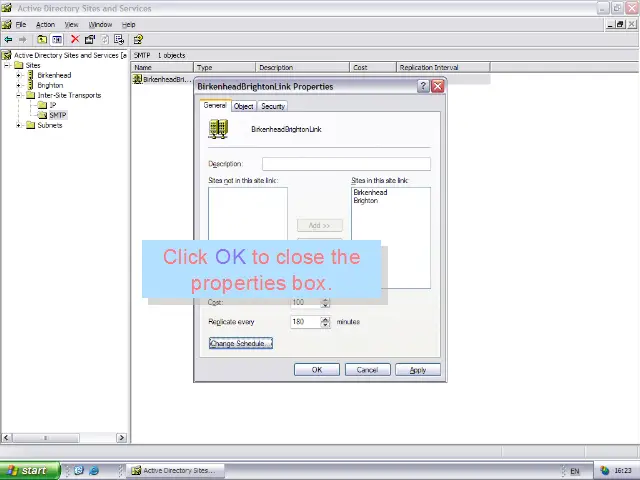Open the Action menu
The image size is (640, 480).
click(x=45, y=24)
